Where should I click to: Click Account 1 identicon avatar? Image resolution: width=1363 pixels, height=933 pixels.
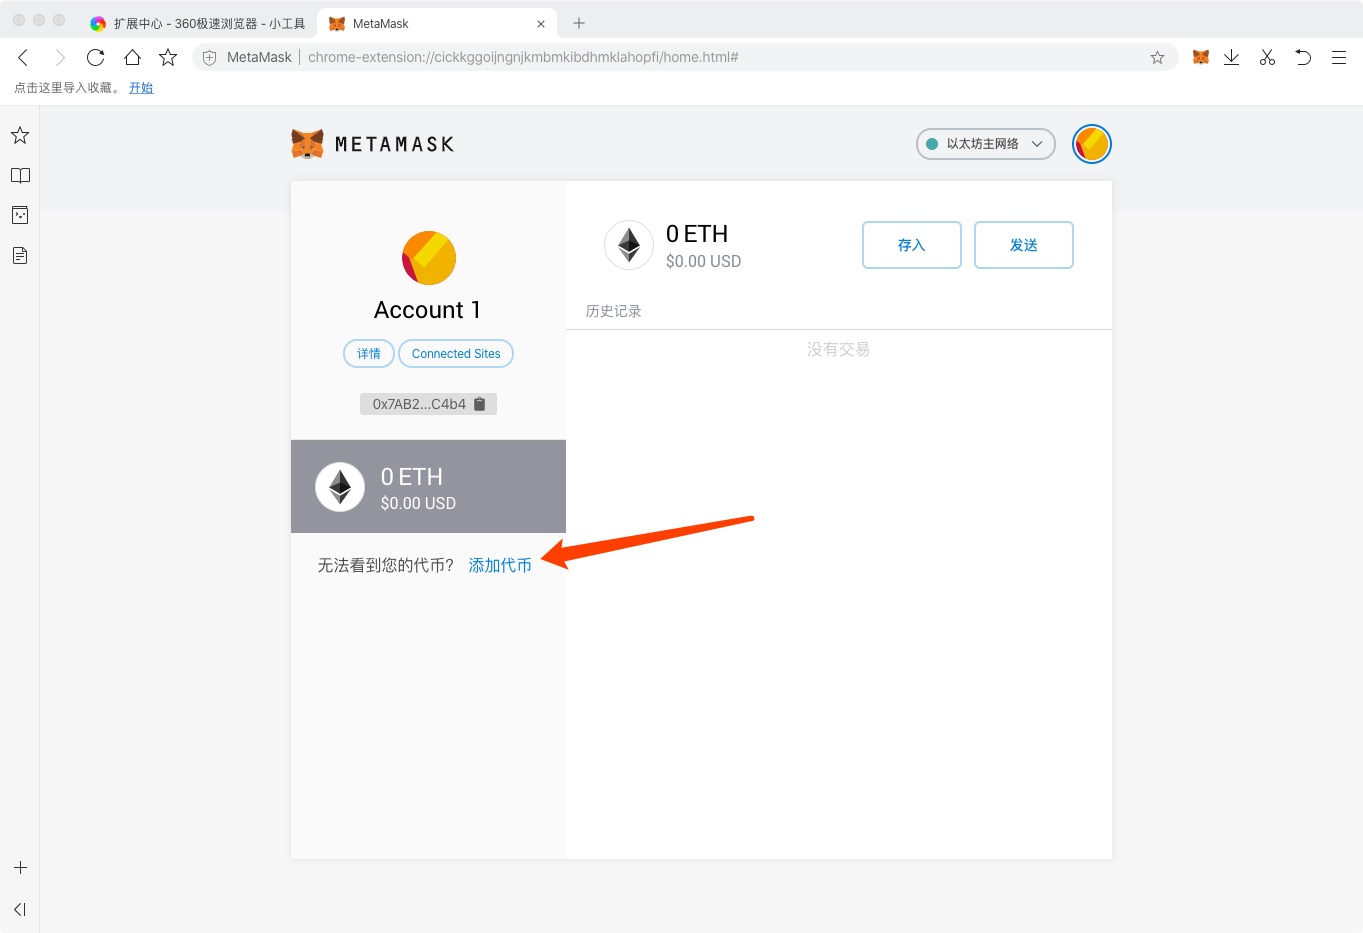(429, 258)
